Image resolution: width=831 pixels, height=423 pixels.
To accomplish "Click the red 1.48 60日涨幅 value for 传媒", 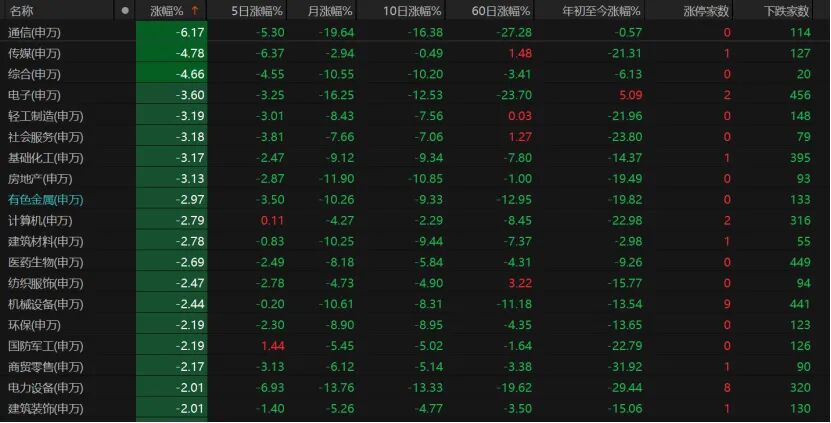I will [x=520, y=54].
